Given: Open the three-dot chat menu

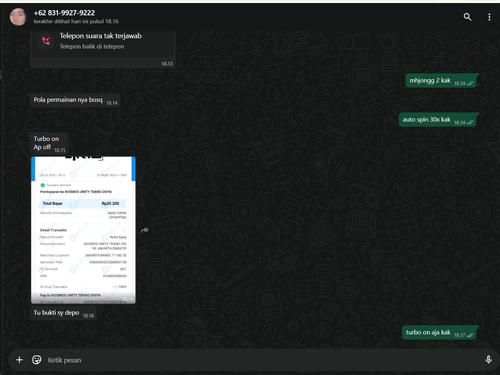Looking at the screenshot, I should [x=489, y=17].
